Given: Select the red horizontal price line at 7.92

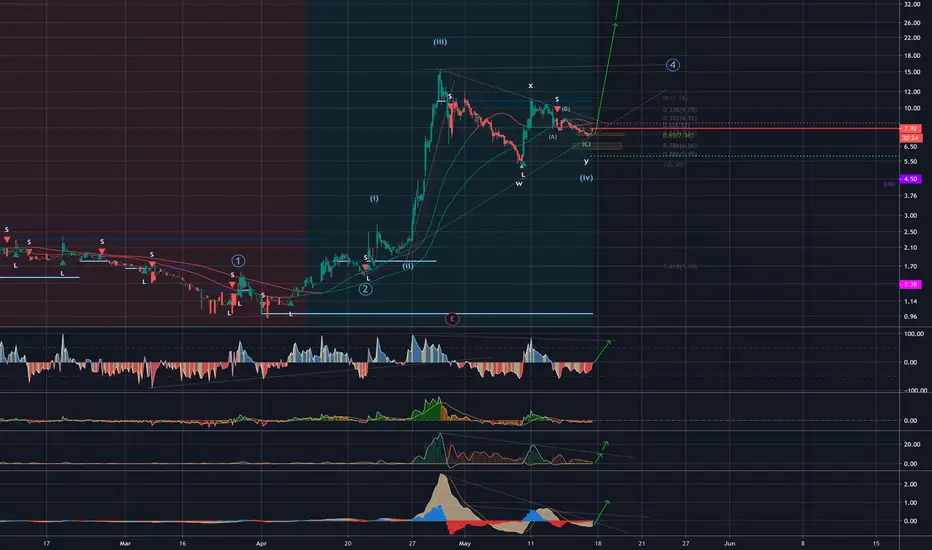Looking at the screenshot, I should click(748, 128).
